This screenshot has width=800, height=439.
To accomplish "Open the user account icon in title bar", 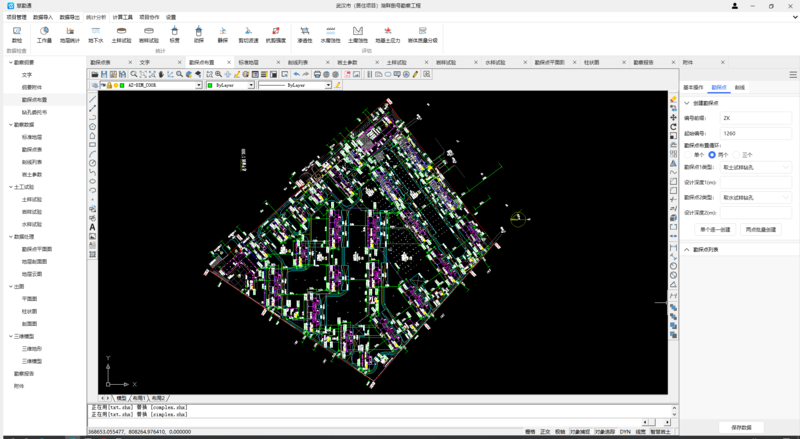I will (x=735, y=6).
